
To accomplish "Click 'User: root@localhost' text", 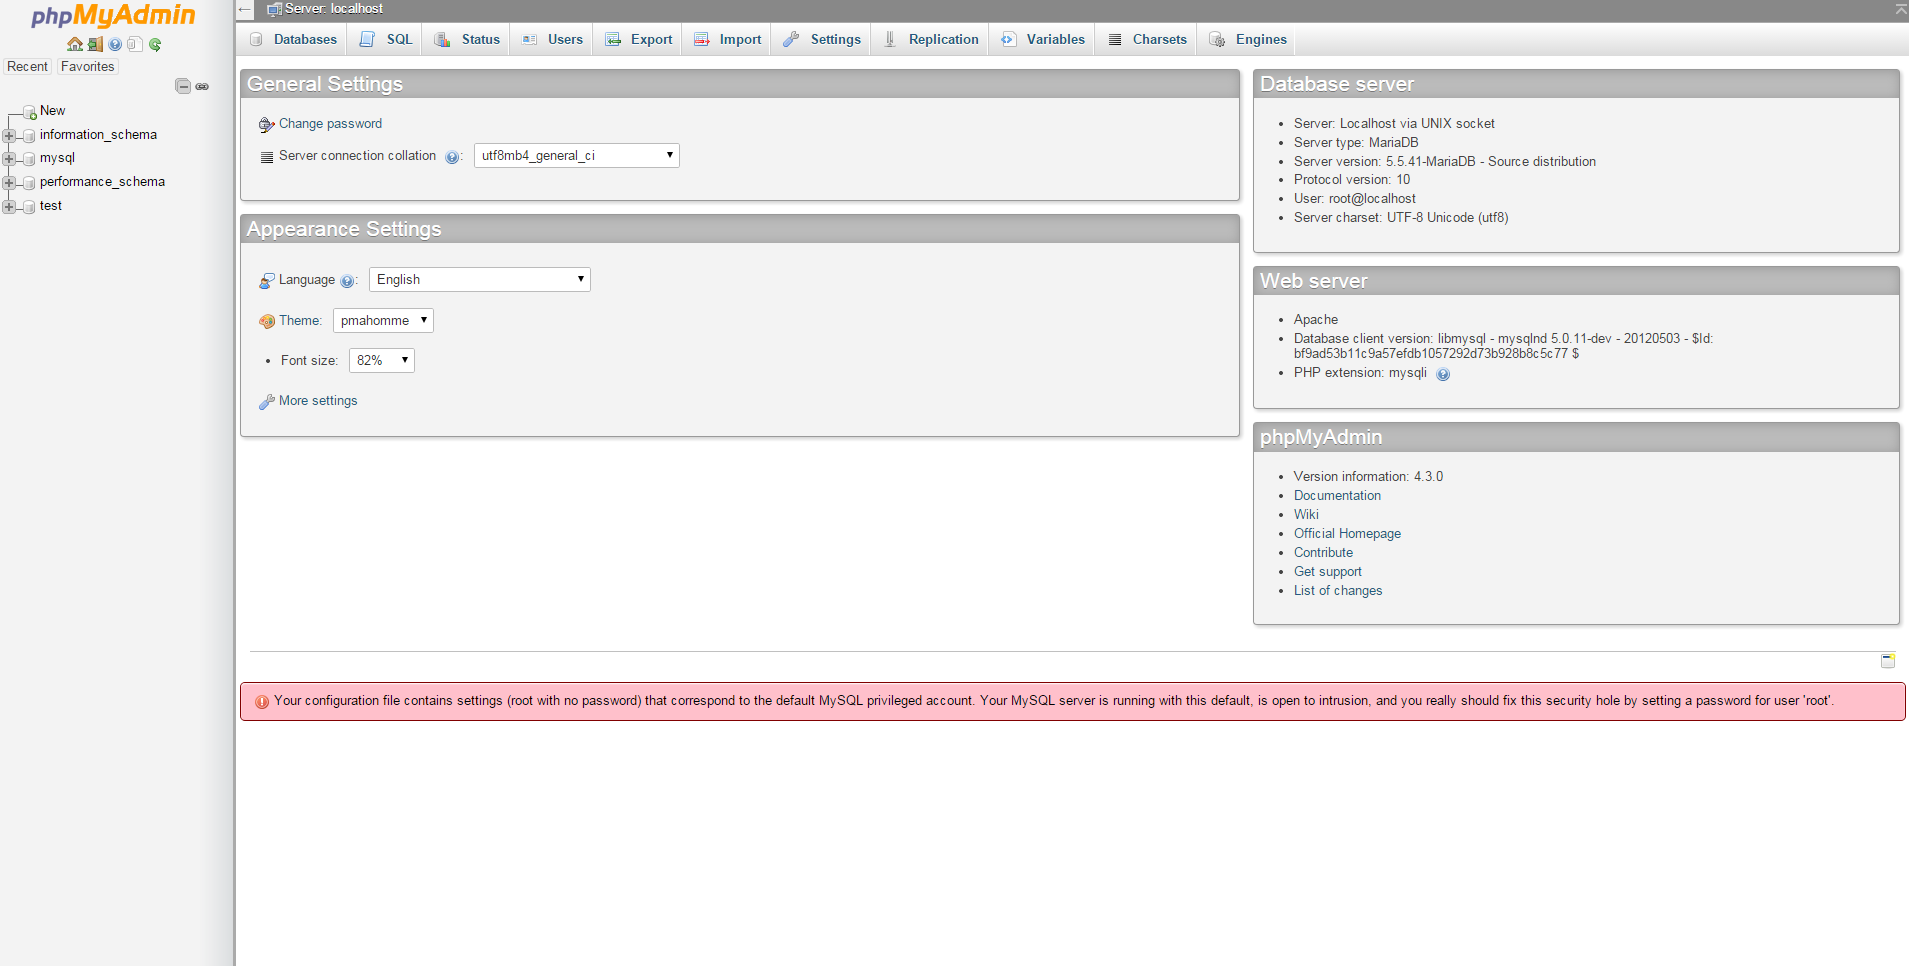I will pos(1355,198).
